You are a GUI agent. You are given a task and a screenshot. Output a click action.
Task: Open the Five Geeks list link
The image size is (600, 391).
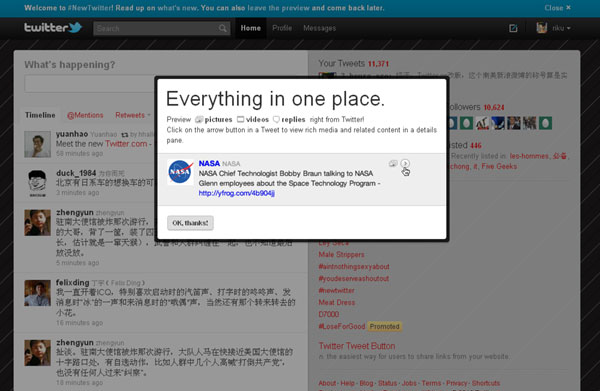[x=499, y=166]
